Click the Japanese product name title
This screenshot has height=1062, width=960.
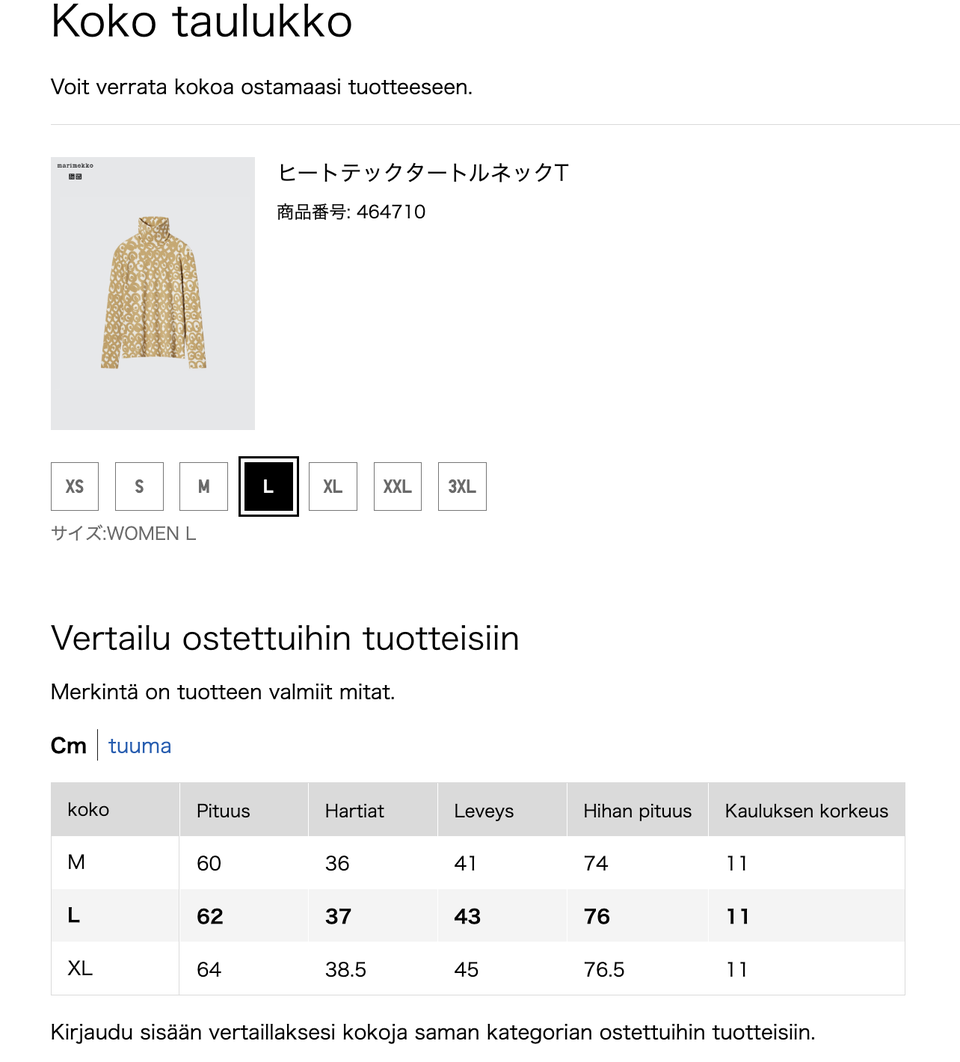coord(423,173)
